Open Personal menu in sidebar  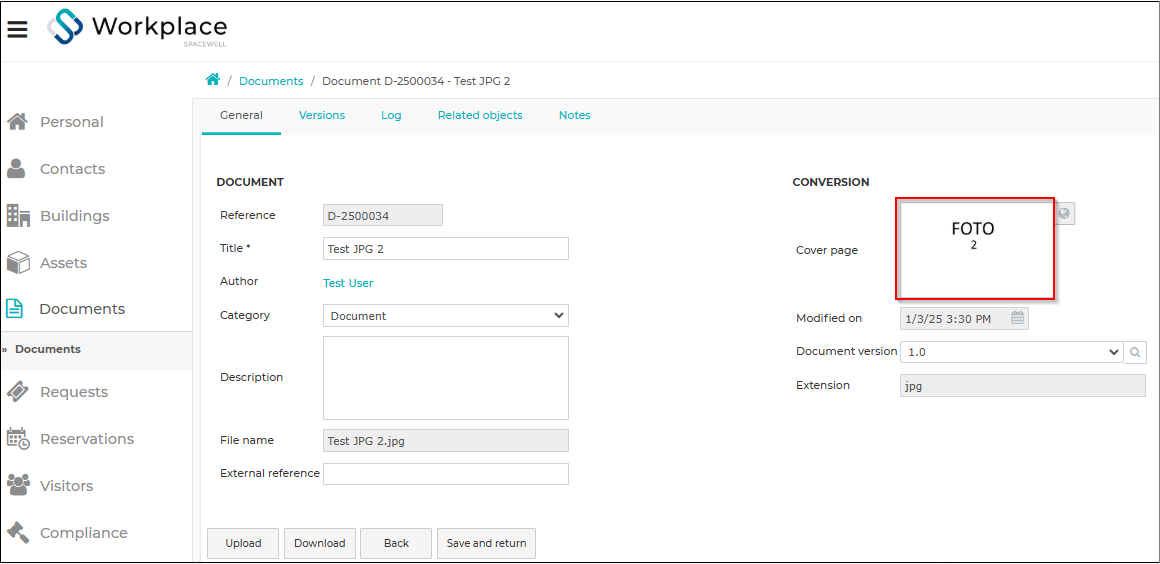[72, 121]
